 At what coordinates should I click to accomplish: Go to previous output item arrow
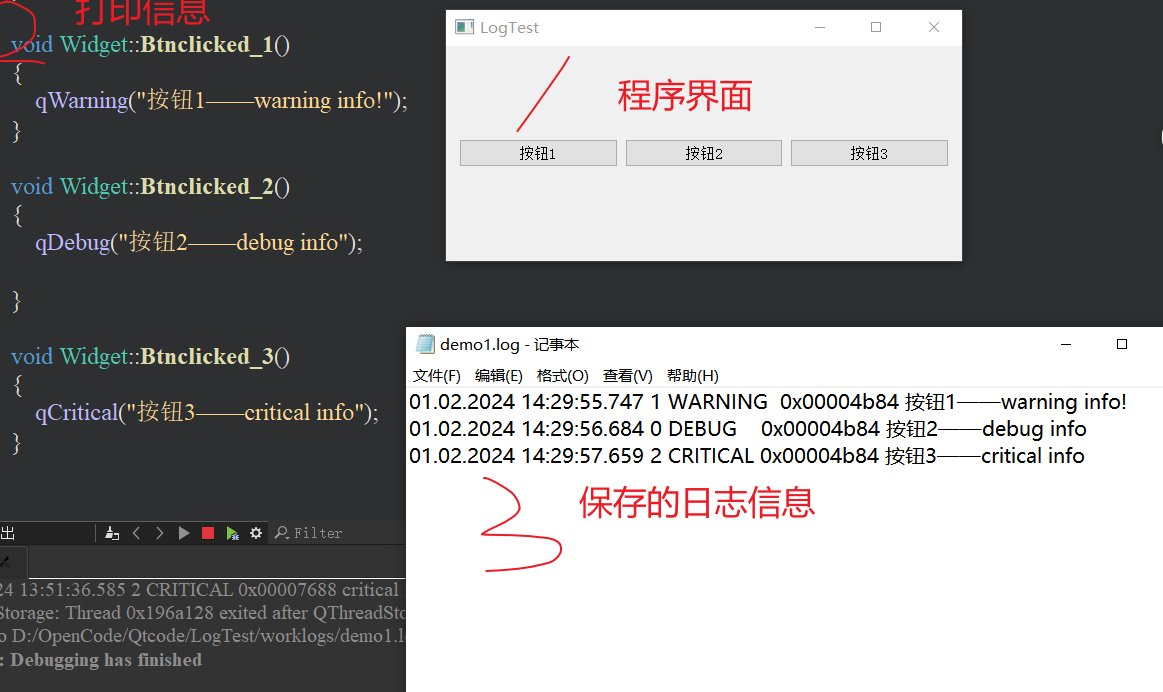(x=136, y=533)
